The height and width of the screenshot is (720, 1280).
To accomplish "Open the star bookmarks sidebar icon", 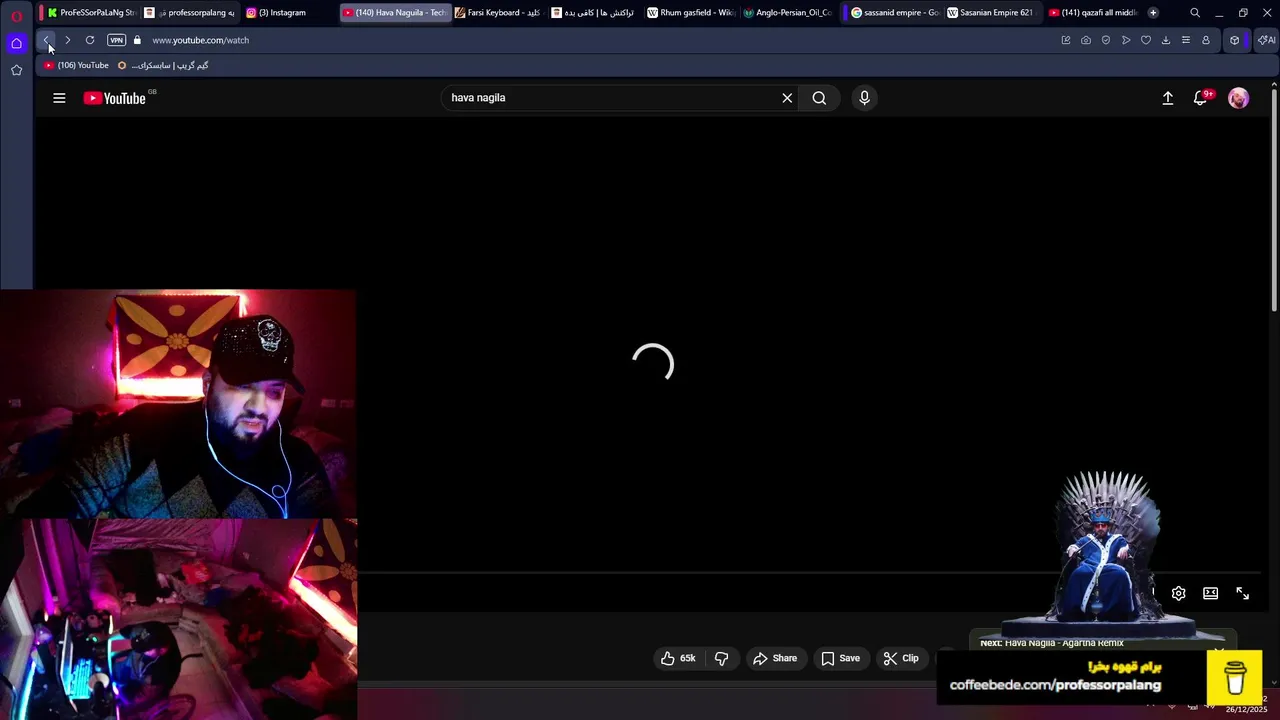I will [16, 70].
